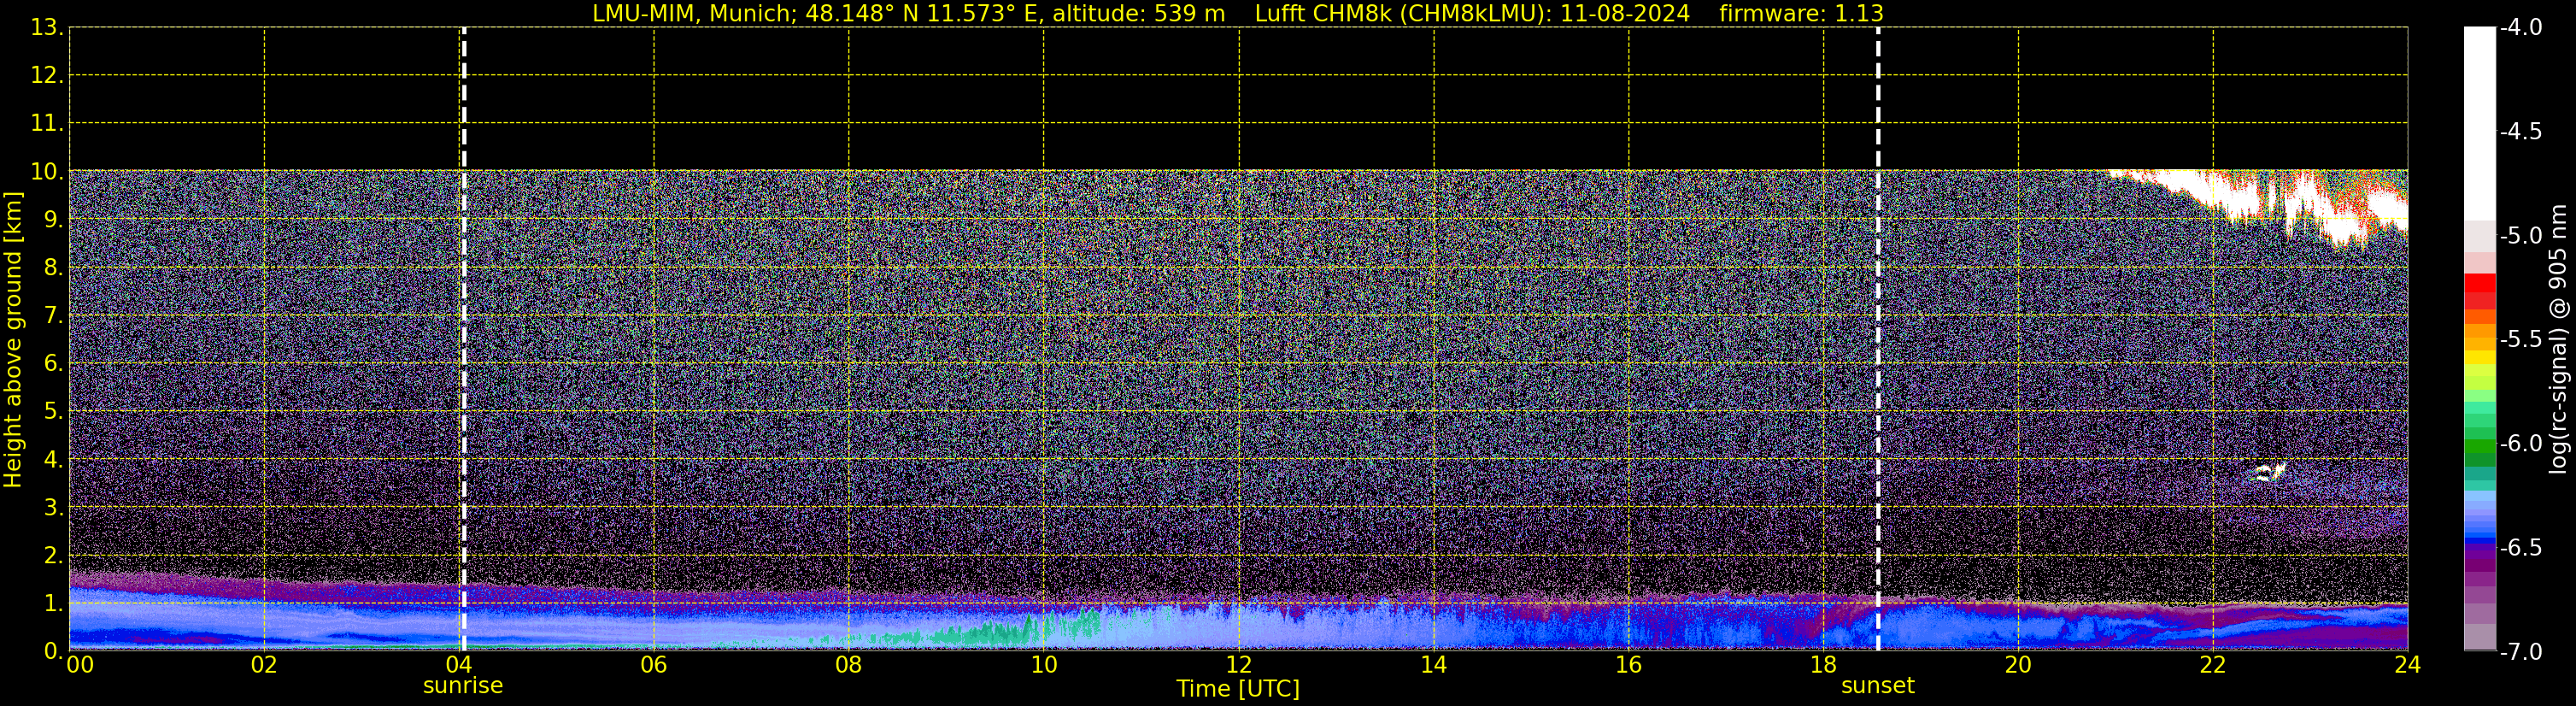
Task: Click the '11.' height axis tick label
Action: pyautogui.click(x=47, y=124)
